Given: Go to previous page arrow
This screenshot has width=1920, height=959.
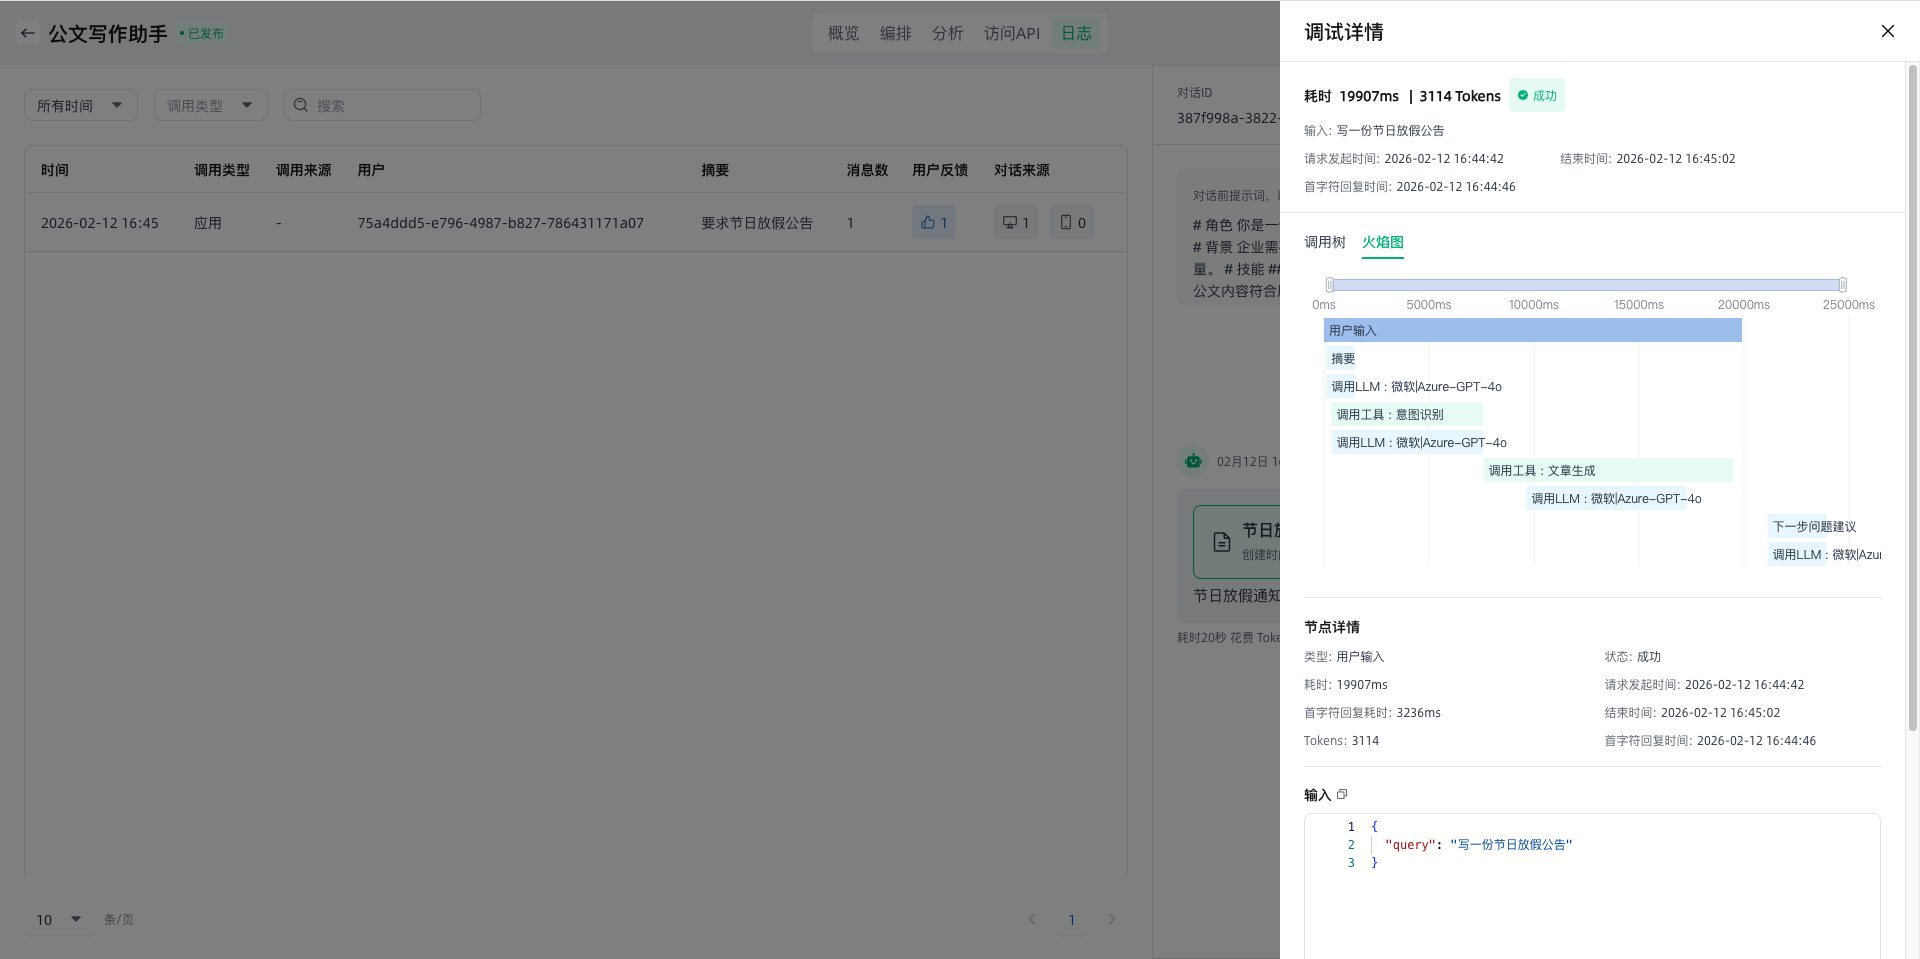Looking at the screenshot, I should tap(1032, 919).
